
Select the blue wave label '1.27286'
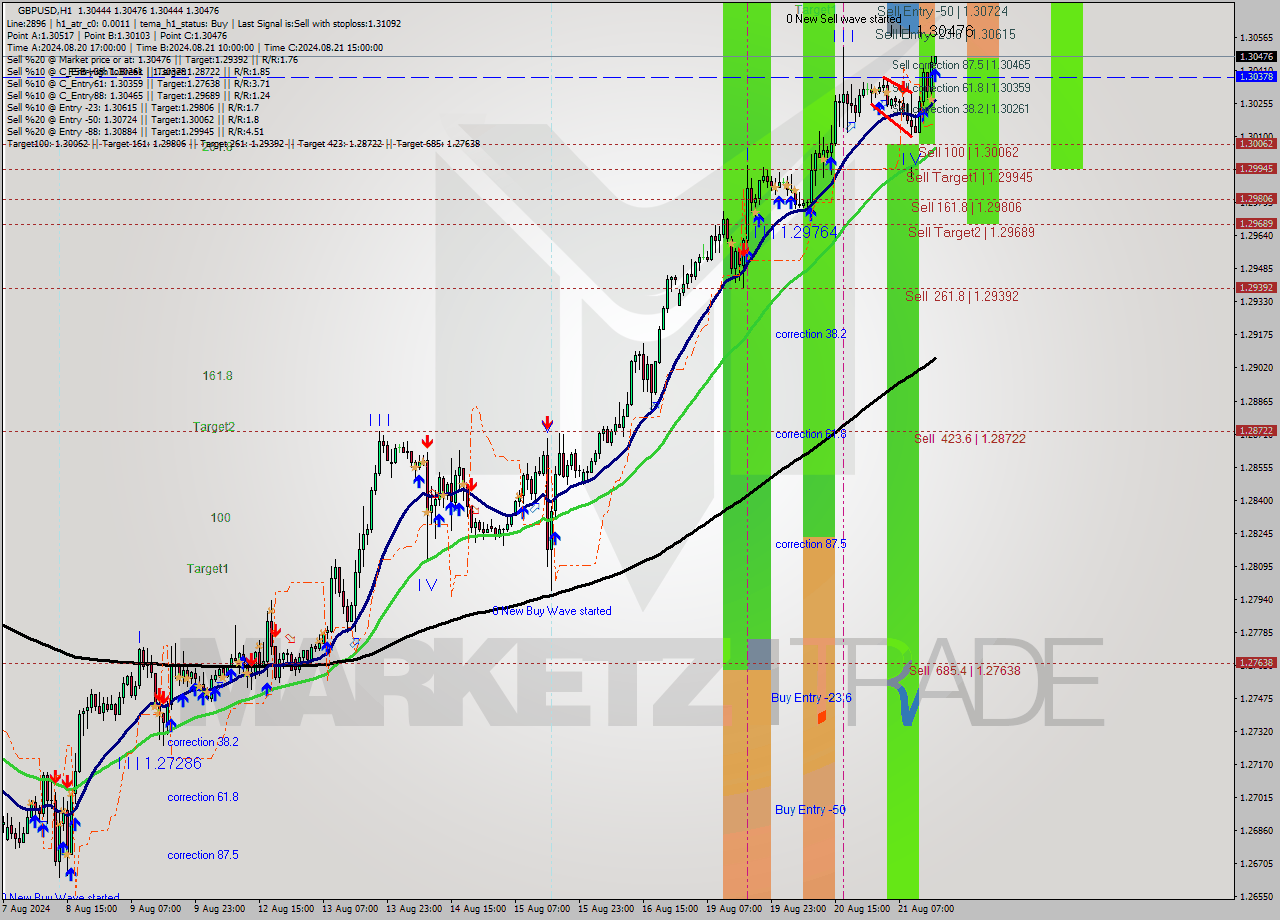point(171,763)
